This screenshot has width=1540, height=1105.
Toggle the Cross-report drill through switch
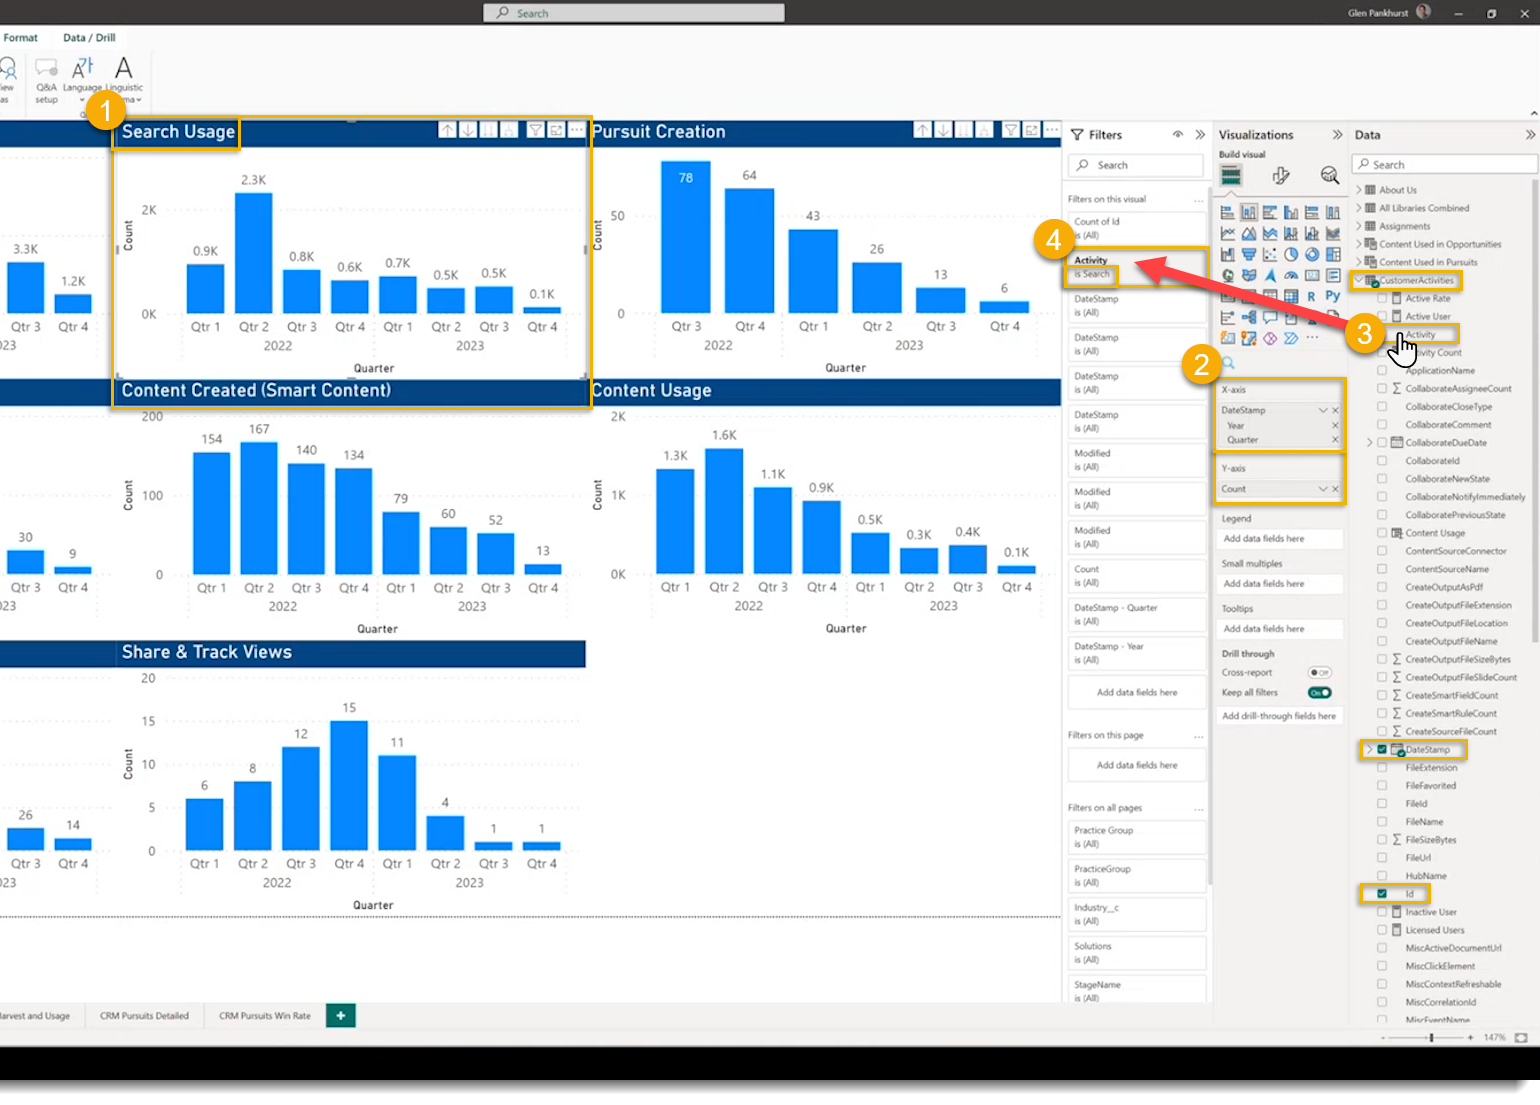[1319, 673]
